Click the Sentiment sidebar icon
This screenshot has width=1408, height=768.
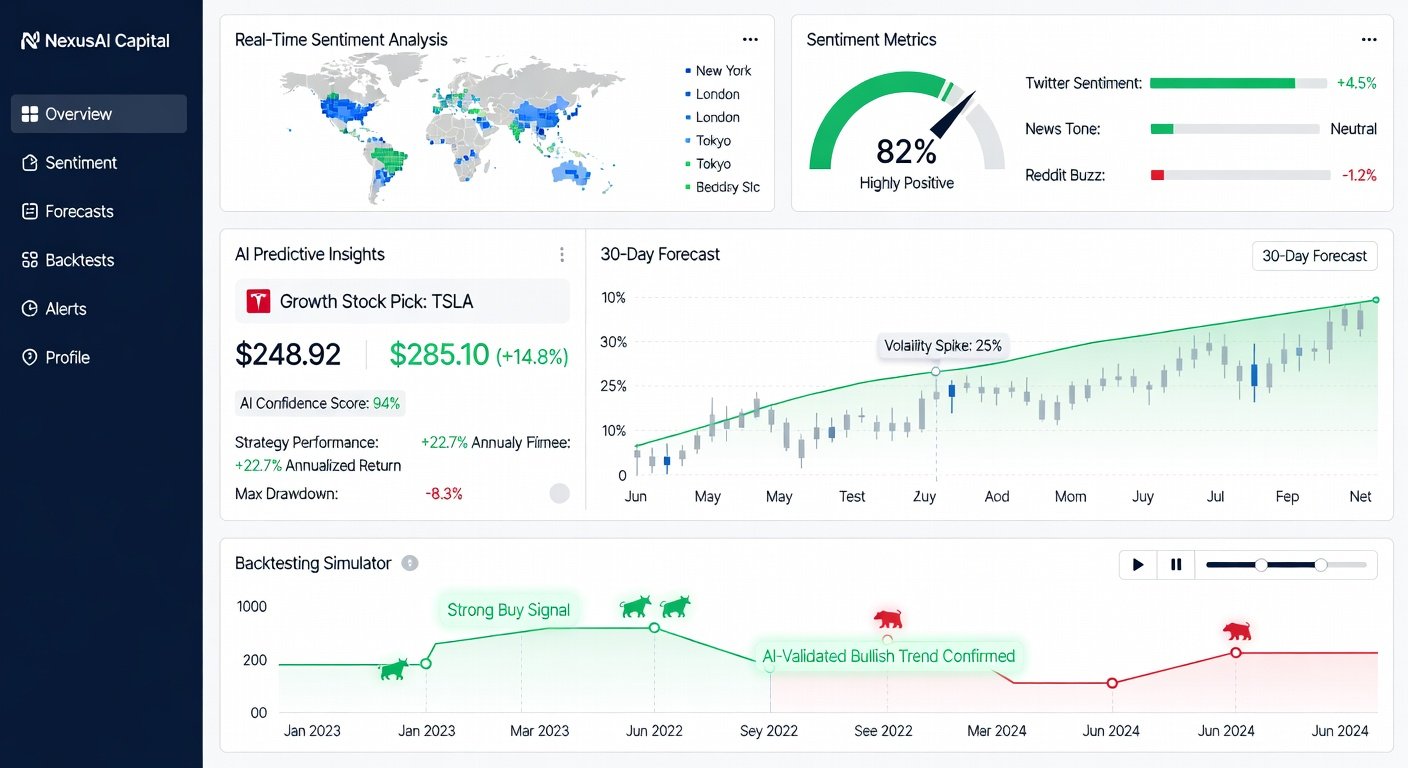[29, 163]
